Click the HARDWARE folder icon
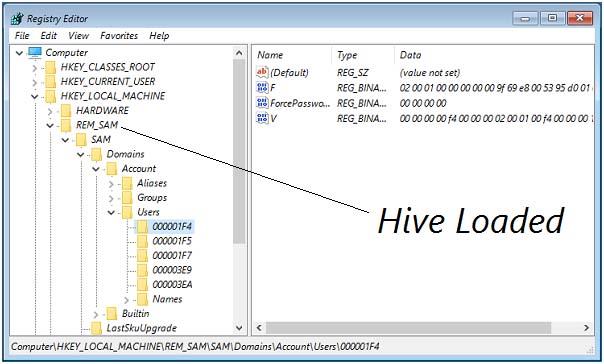Viewport: 604px width, 364px height. point(66,111)
